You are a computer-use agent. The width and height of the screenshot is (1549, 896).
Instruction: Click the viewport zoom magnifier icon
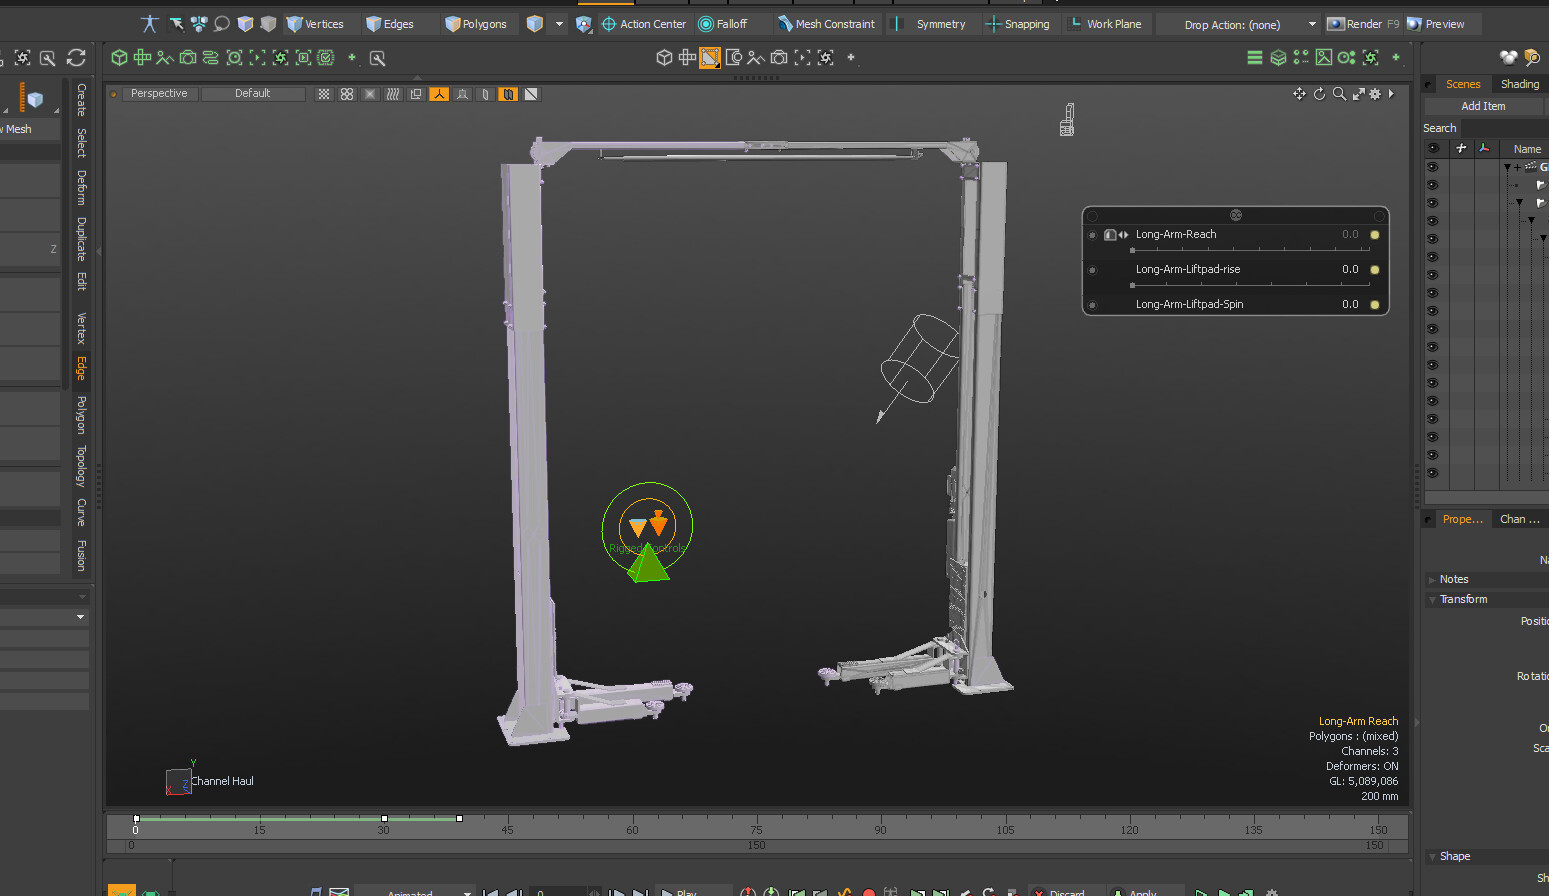1339,94
